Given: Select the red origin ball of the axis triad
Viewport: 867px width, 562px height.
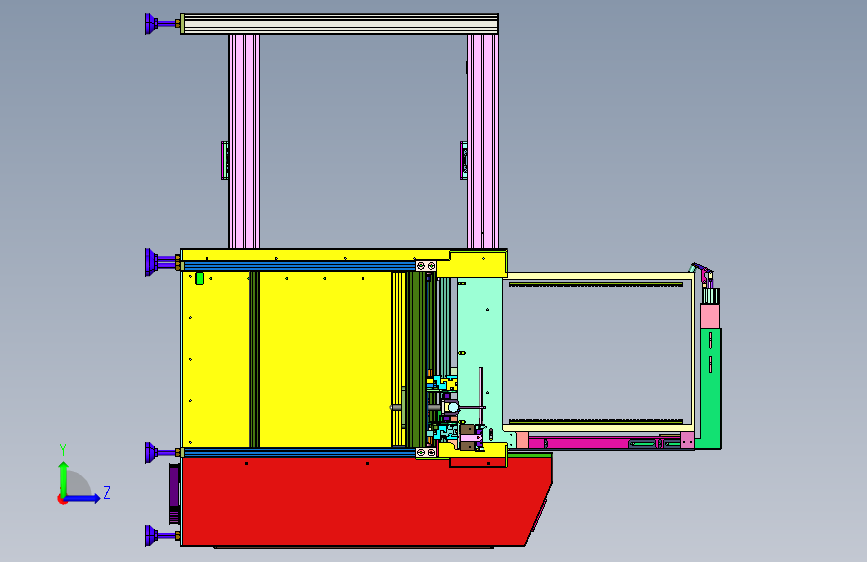Looking at the screenshot, I should [62, 499].
